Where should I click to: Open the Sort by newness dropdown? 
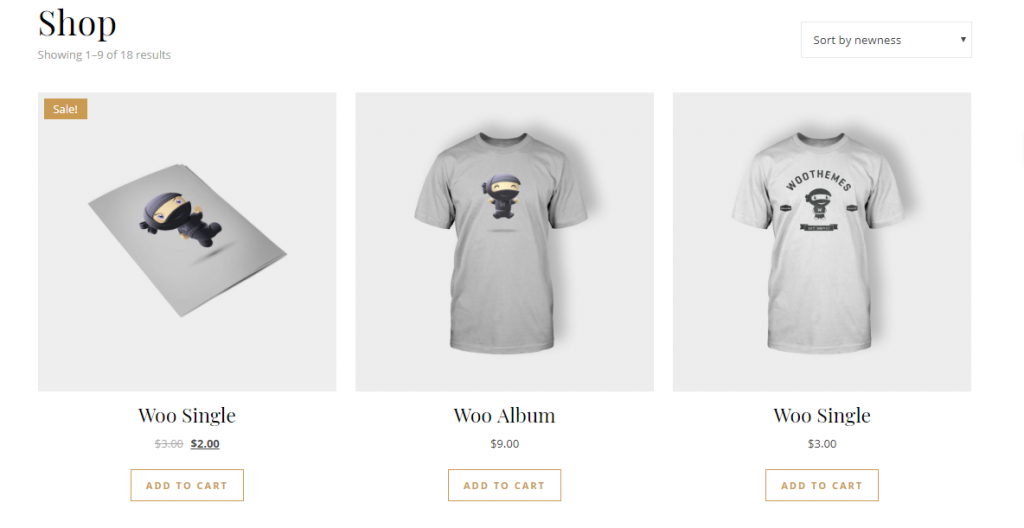click(886, 40)
